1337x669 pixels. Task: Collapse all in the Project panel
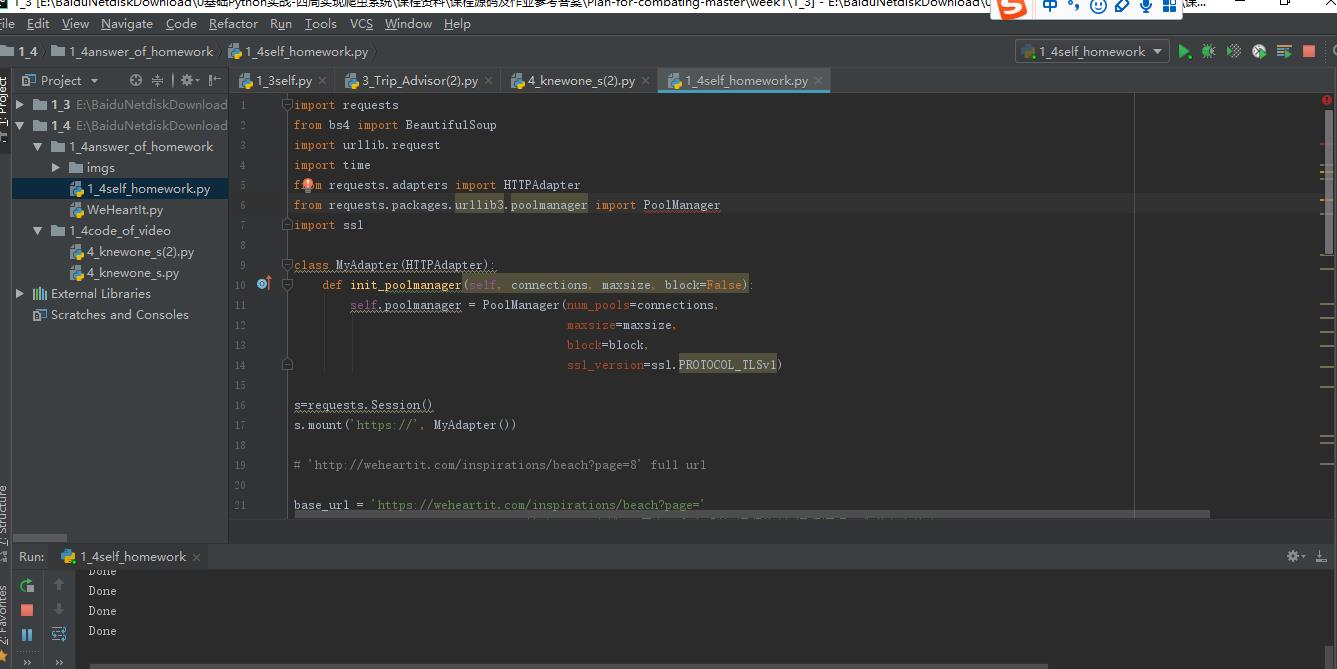click(x=158, y=80)
